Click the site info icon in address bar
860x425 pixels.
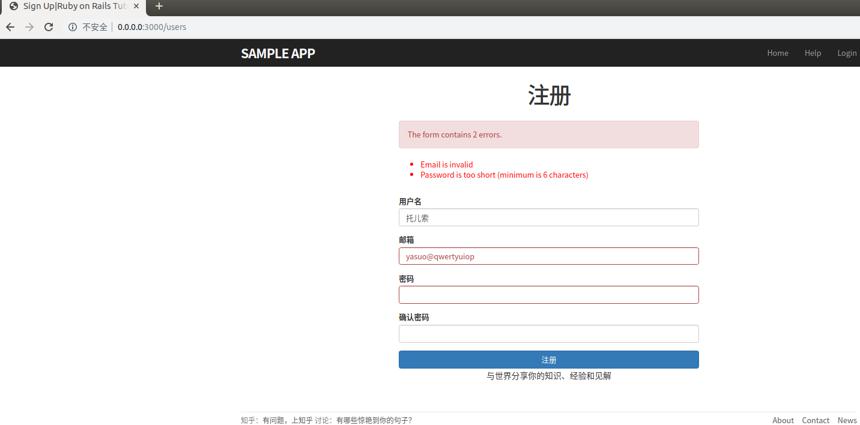[72, 27]
